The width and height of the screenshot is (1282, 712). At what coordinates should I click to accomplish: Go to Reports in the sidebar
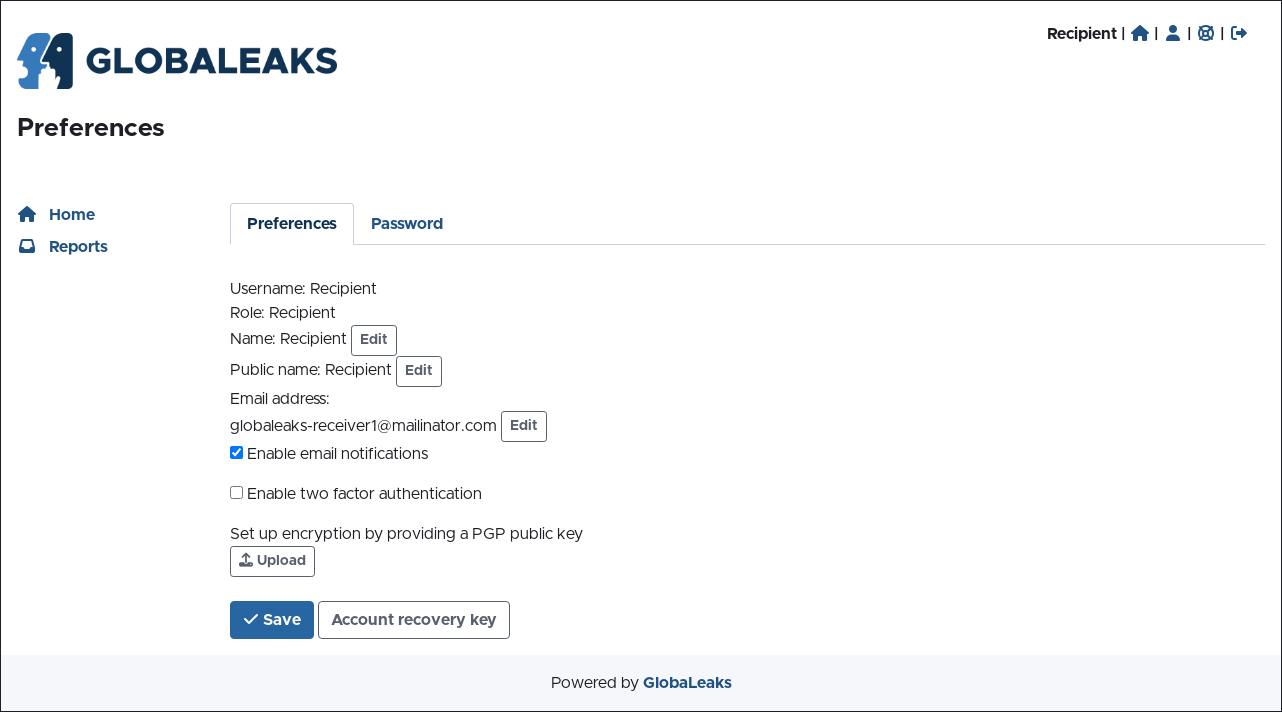tap(78, 247)
